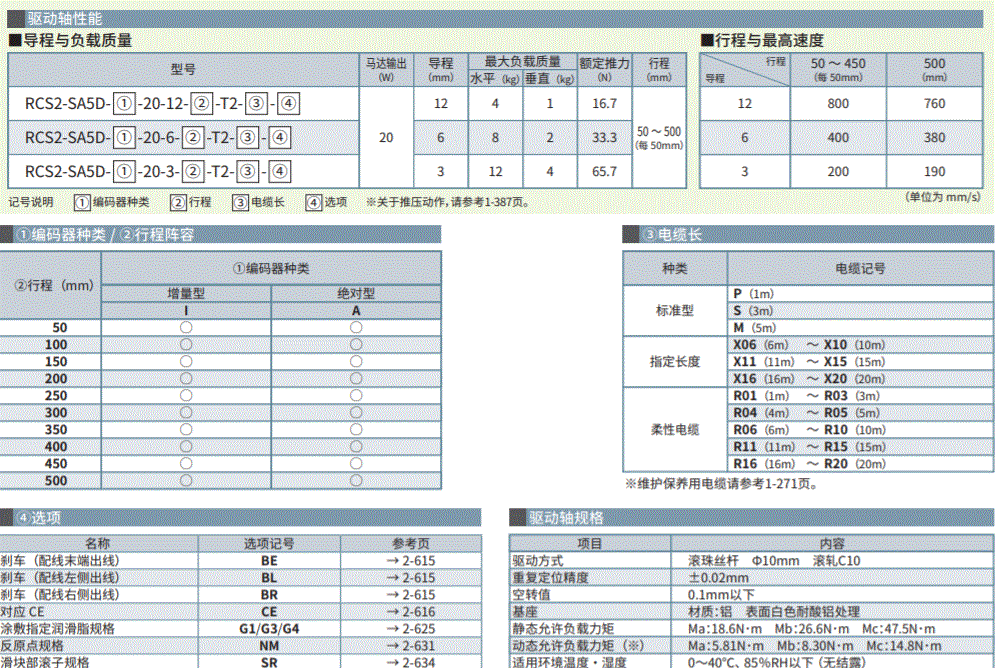The image size is (995, 668).
Task: Select max speed value 760
Action: tap(934, 103)
